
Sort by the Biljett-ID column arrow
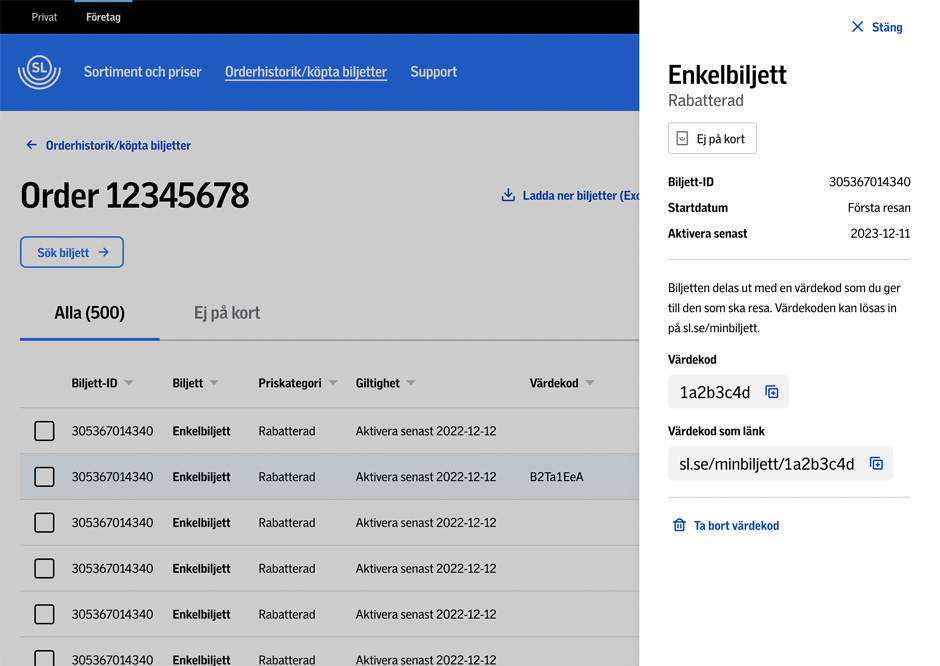[x=129, y=383]
